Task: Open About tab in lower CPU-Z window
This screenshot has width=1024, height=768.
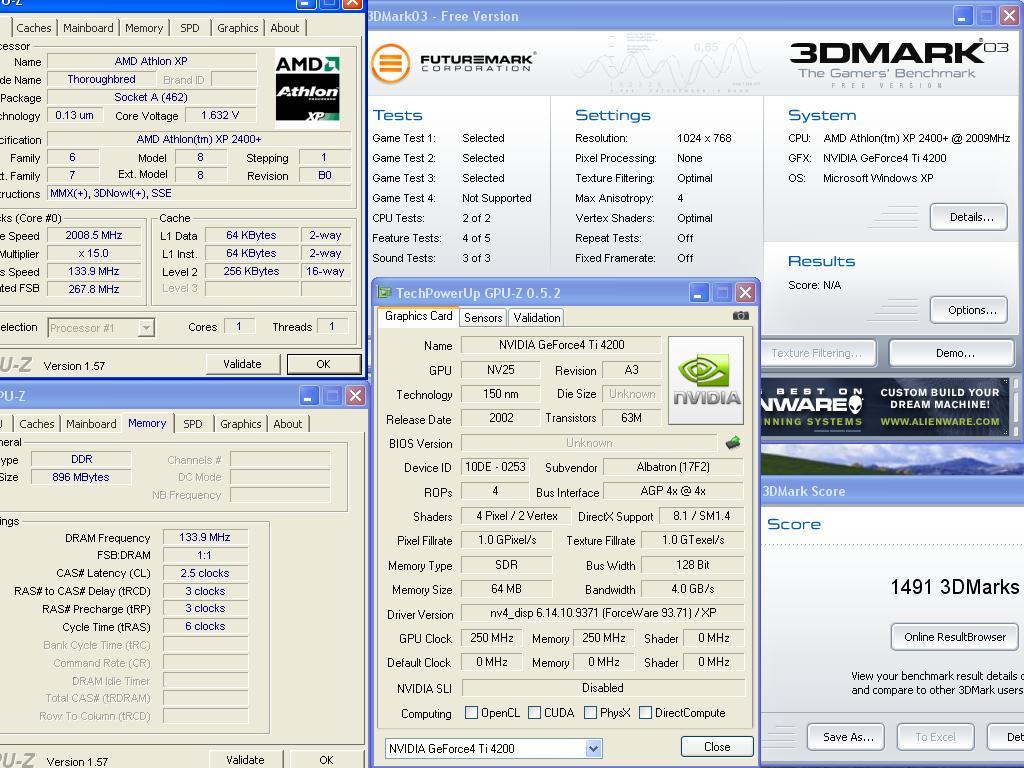Action: pyautogui.click(x=287, y=424)
